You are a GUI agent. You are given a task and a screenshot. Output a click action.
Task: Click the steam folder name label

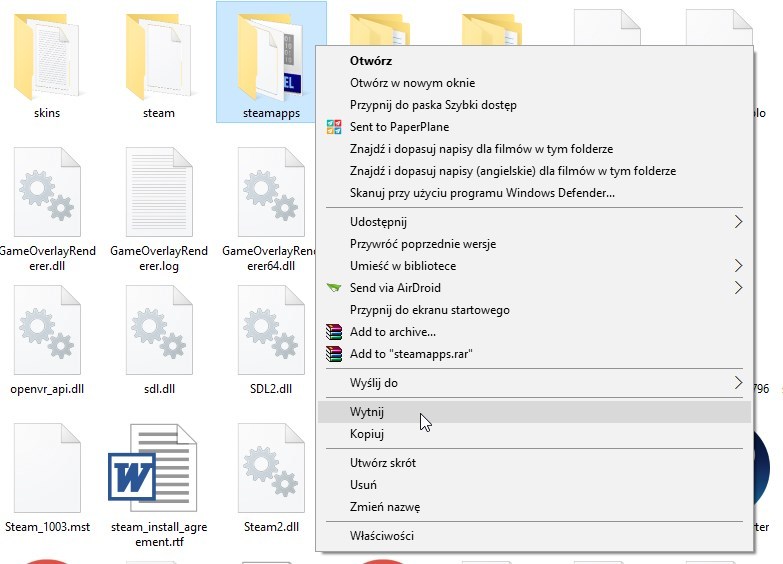tap(159, 113)
